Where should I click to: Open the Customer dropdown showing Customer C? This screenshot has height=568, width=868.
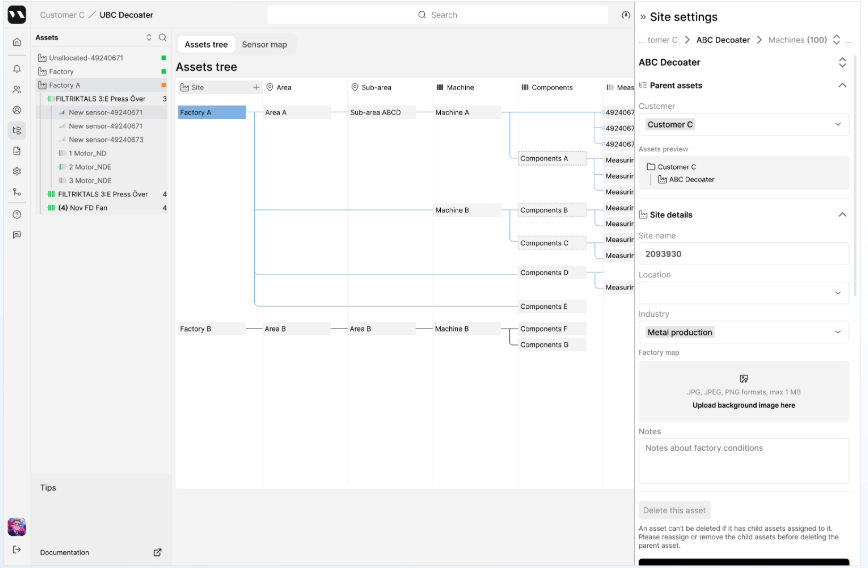[743, 125]
